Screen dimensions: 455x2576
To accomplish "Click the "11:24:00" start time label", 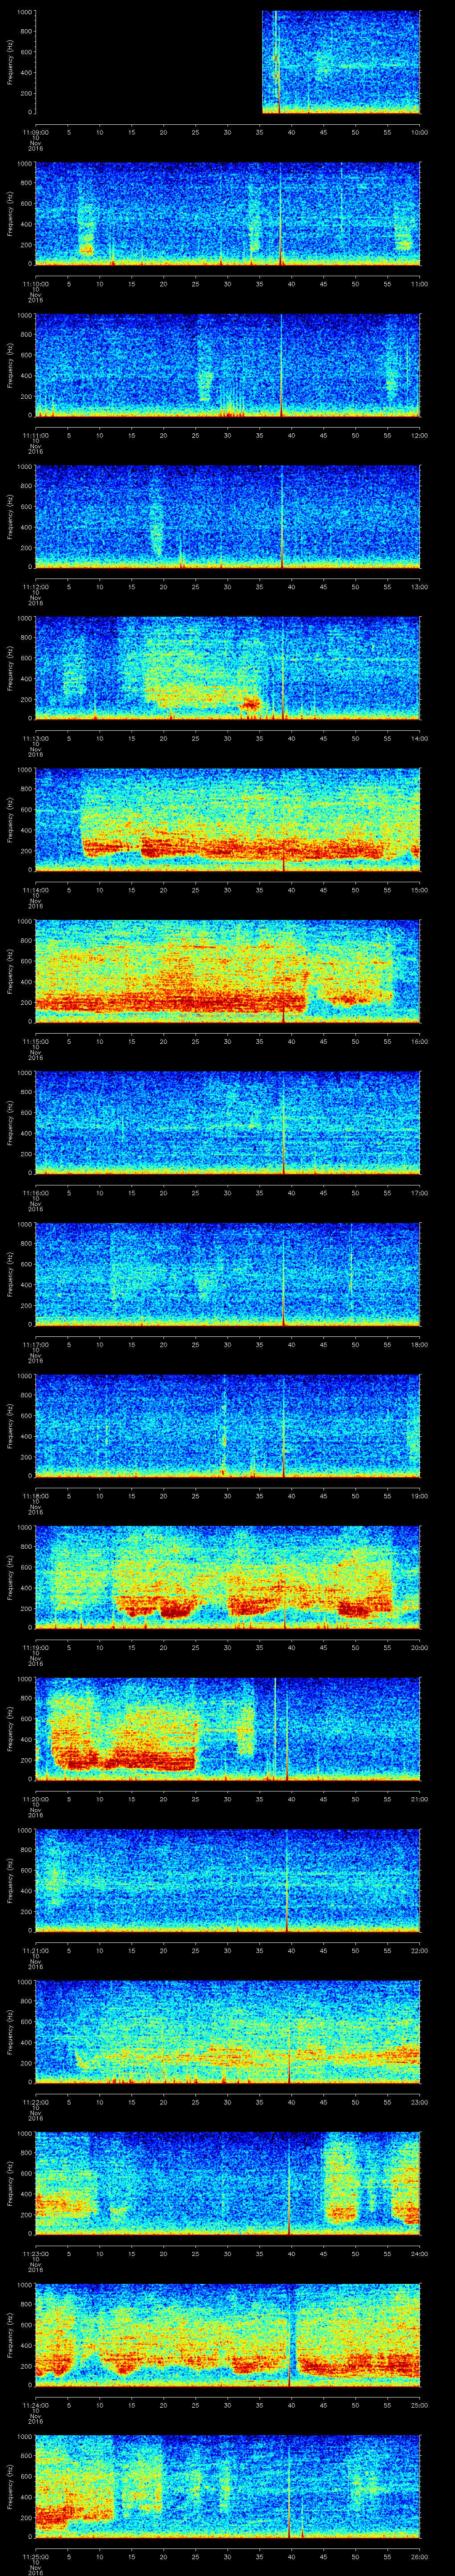I will [36, 2405].
